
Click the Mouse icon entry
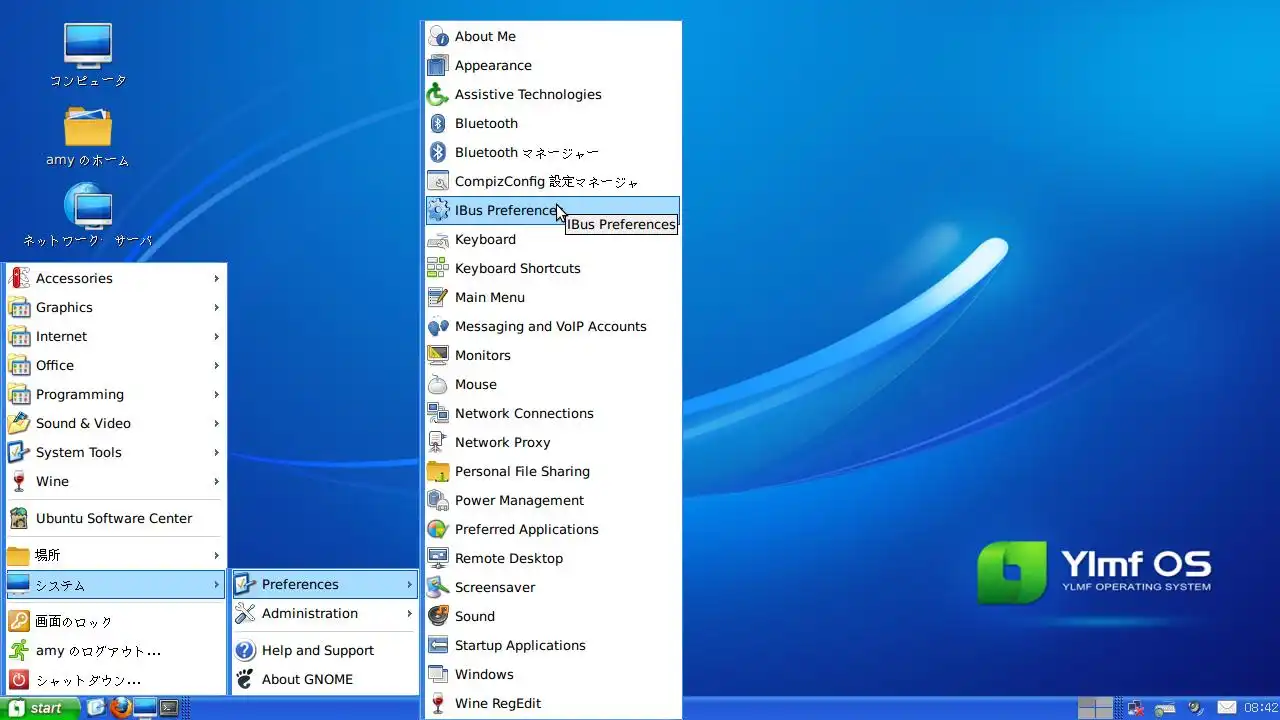tap(438, 384)
